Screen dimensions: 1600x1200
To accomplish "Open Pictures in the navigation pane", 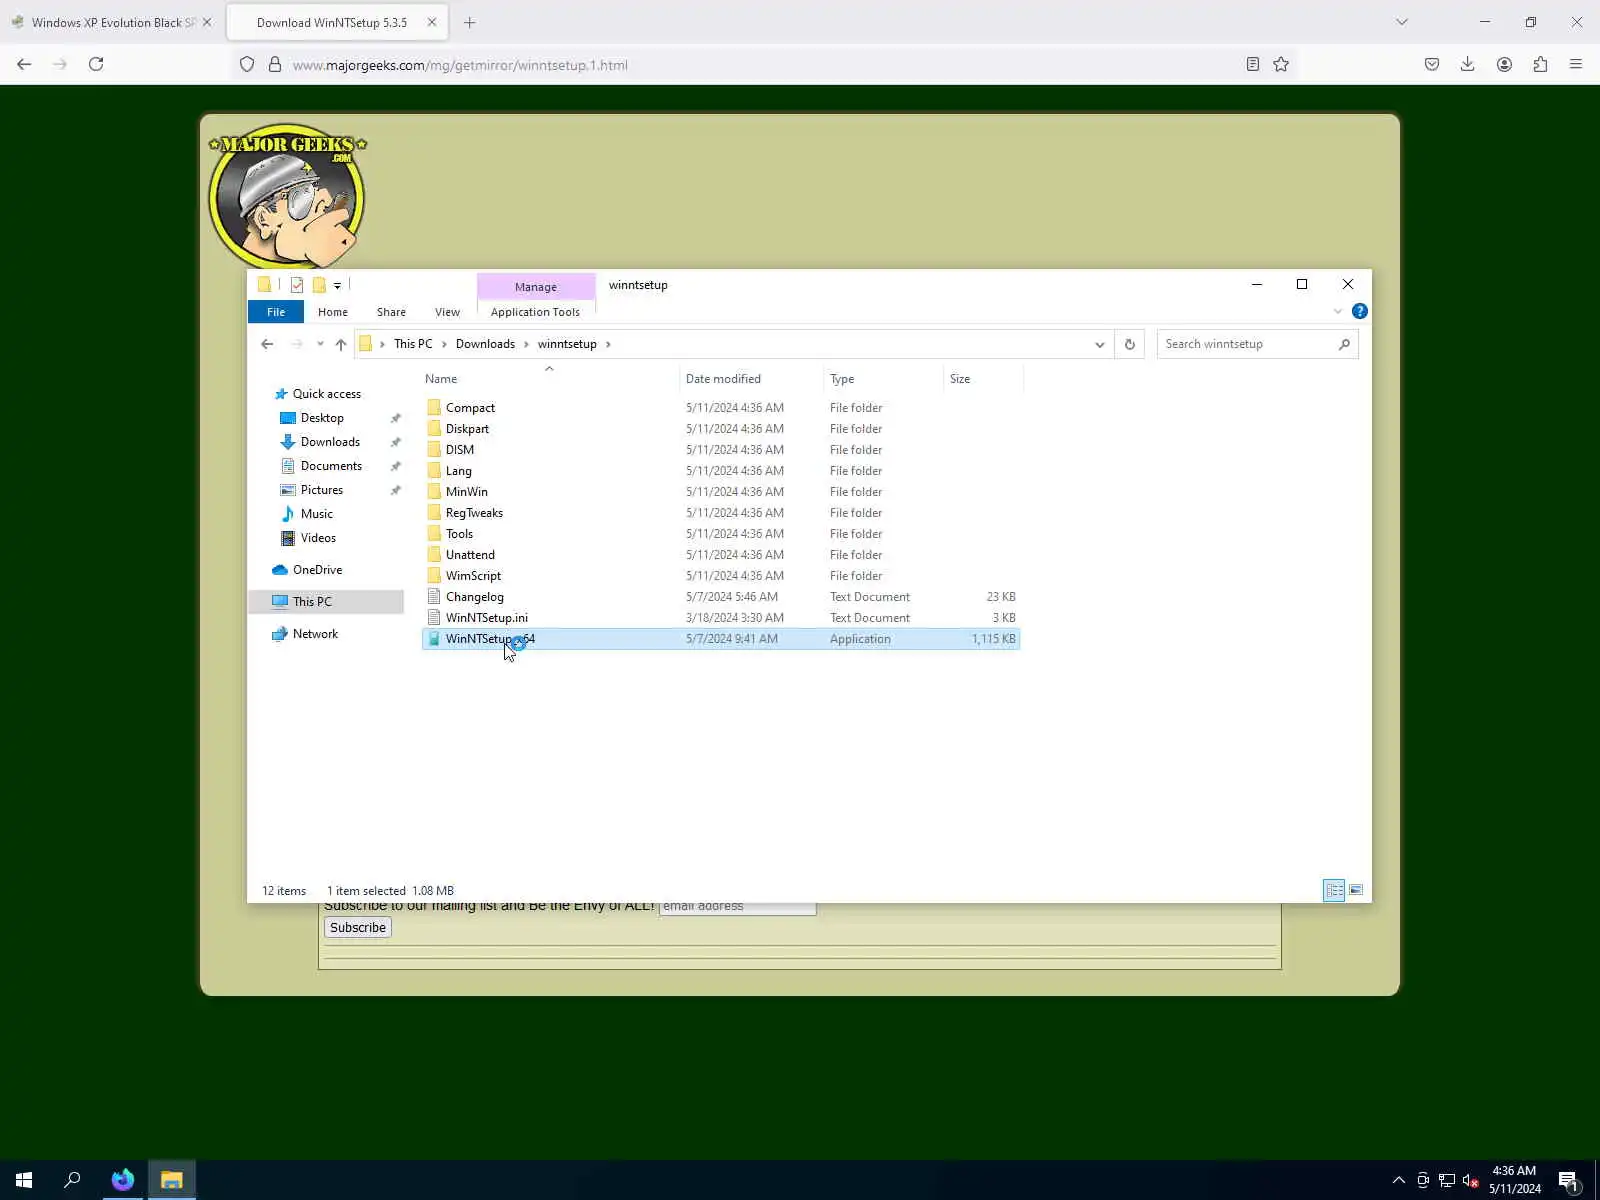I will coord(322,490).
